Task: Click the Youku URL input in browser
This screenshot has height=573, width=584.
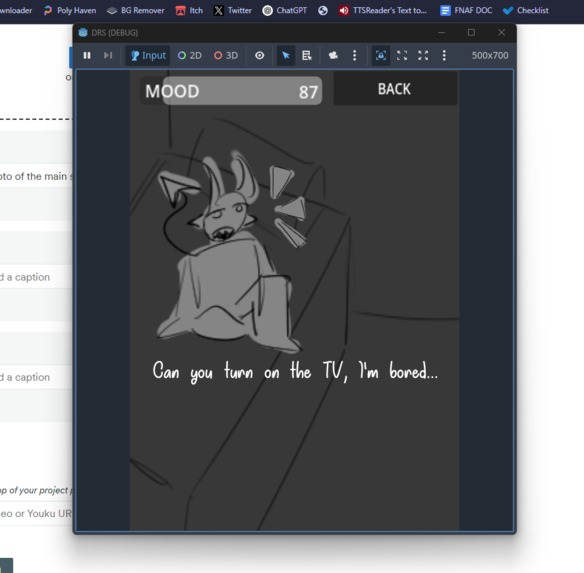Action: pos(36,513)
